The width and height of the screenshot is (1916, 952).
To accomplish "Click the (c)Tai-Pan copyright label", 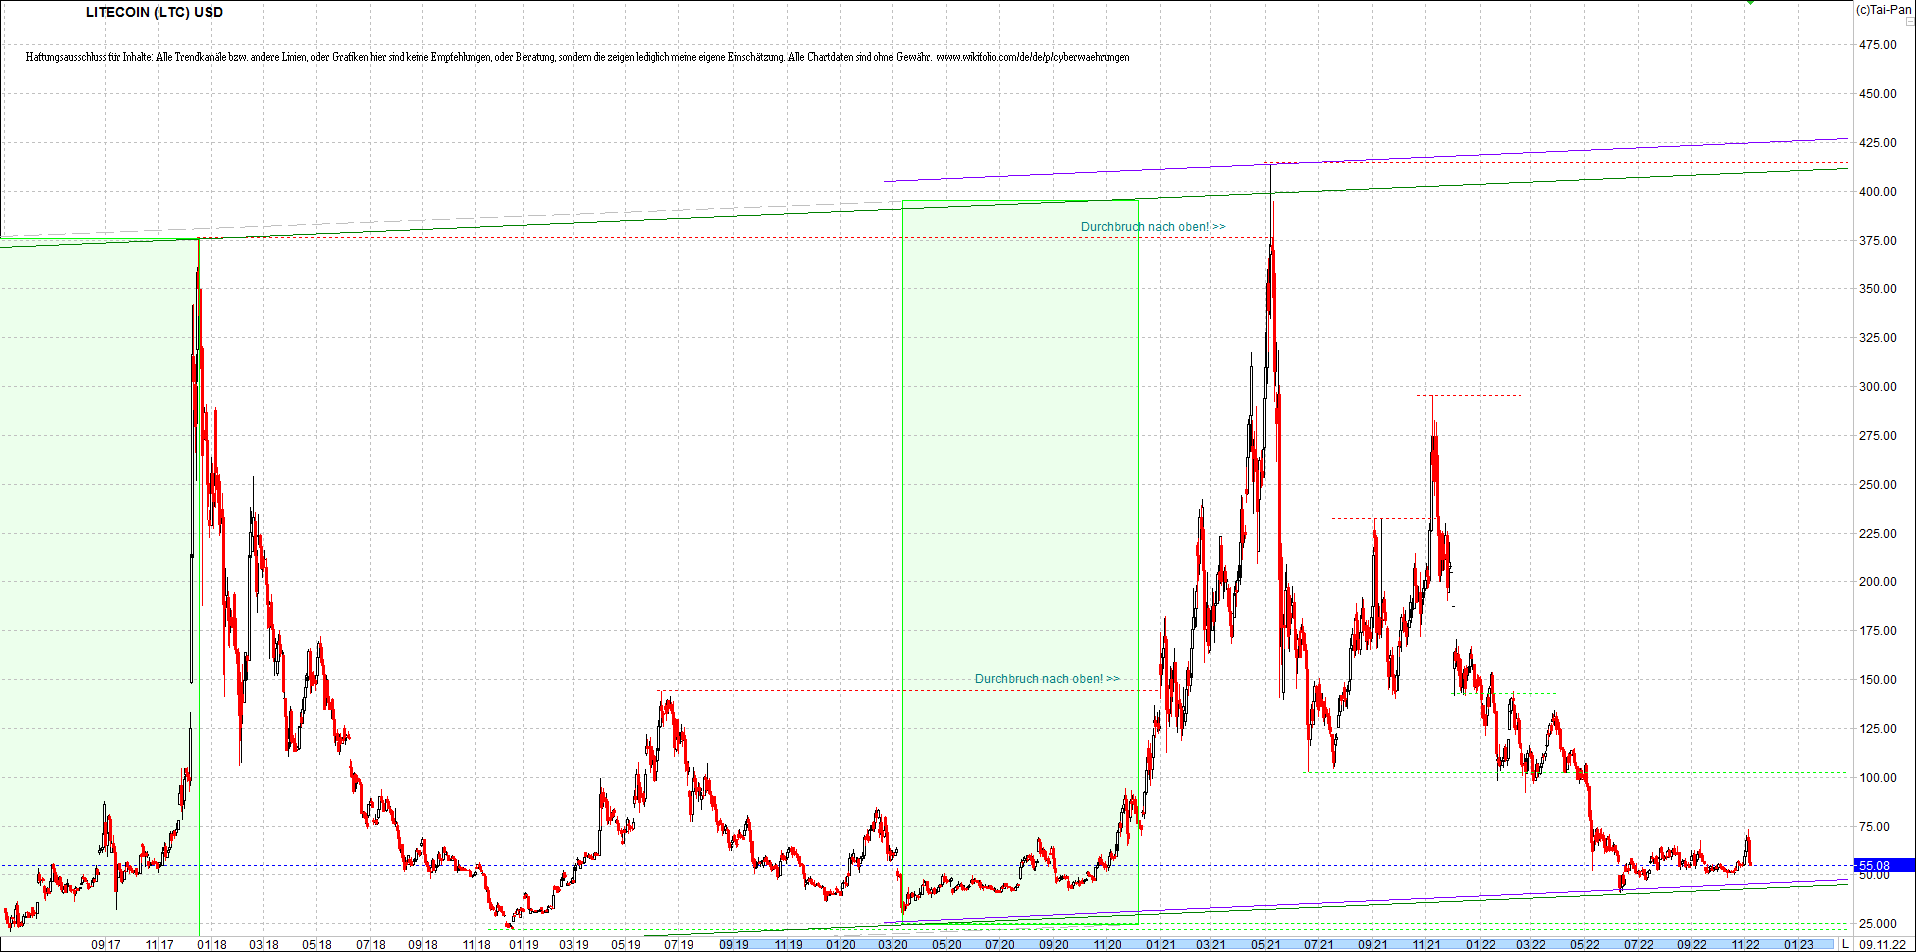I will pos(1884,10).
